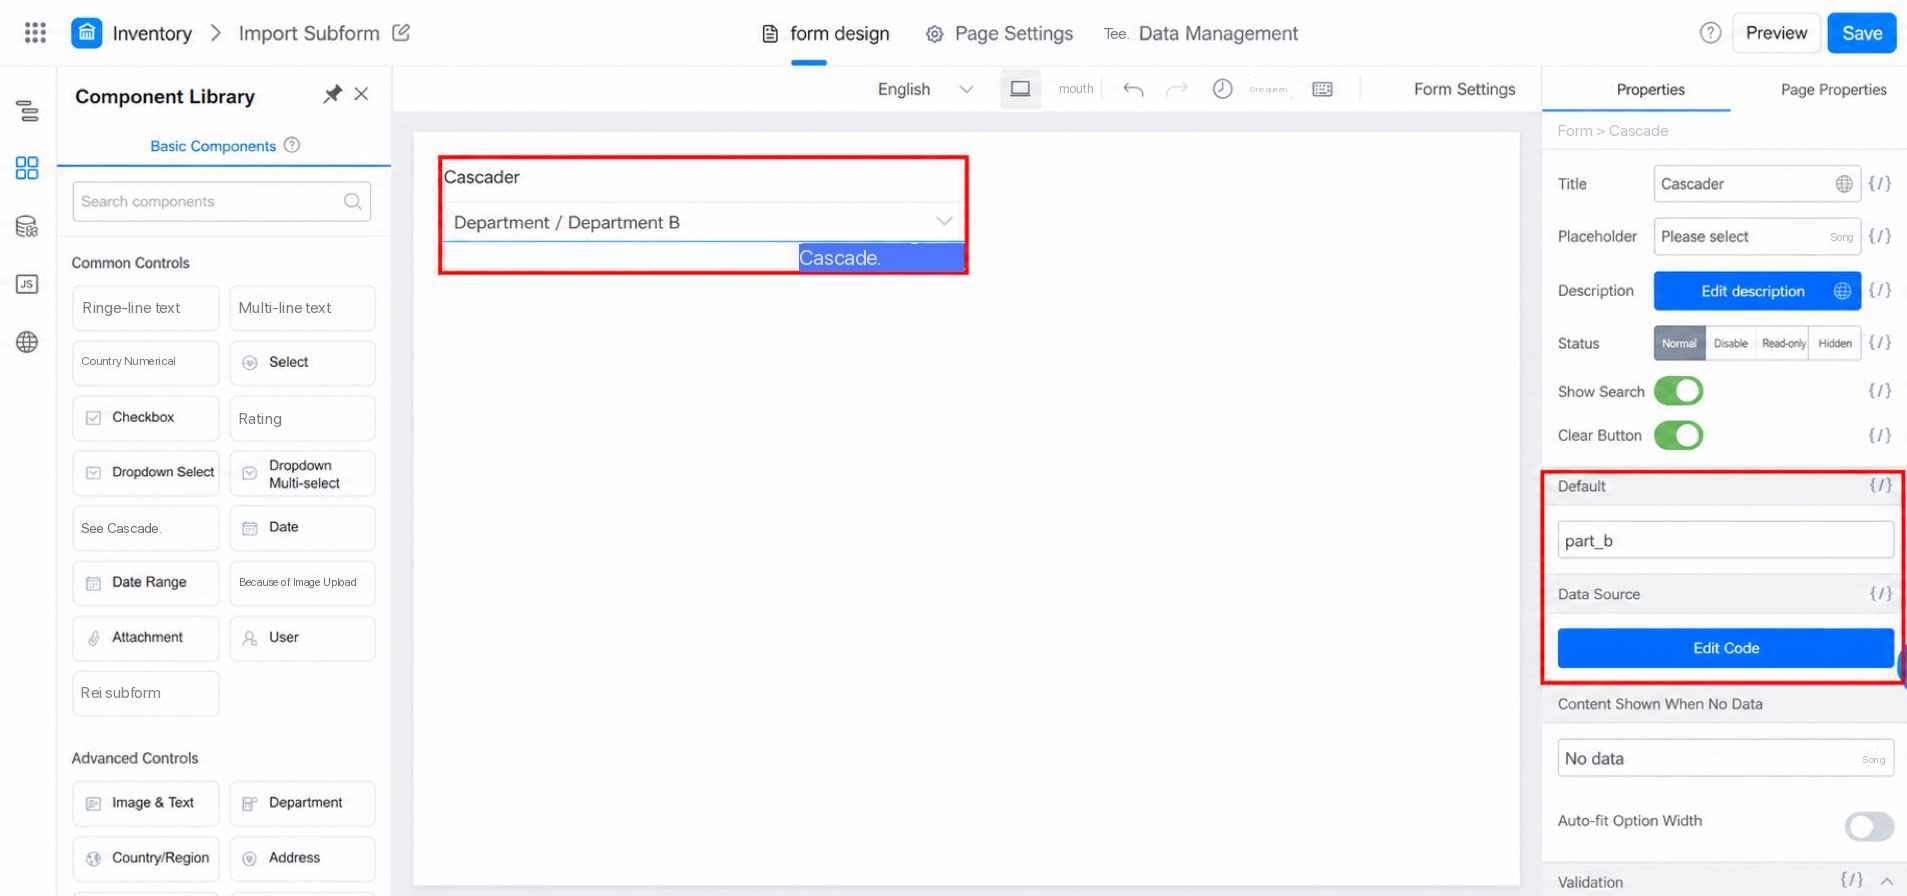Switch to the Page Properties tab
The width and height of the screenshot is (1907, 896).
(1833, 89)
